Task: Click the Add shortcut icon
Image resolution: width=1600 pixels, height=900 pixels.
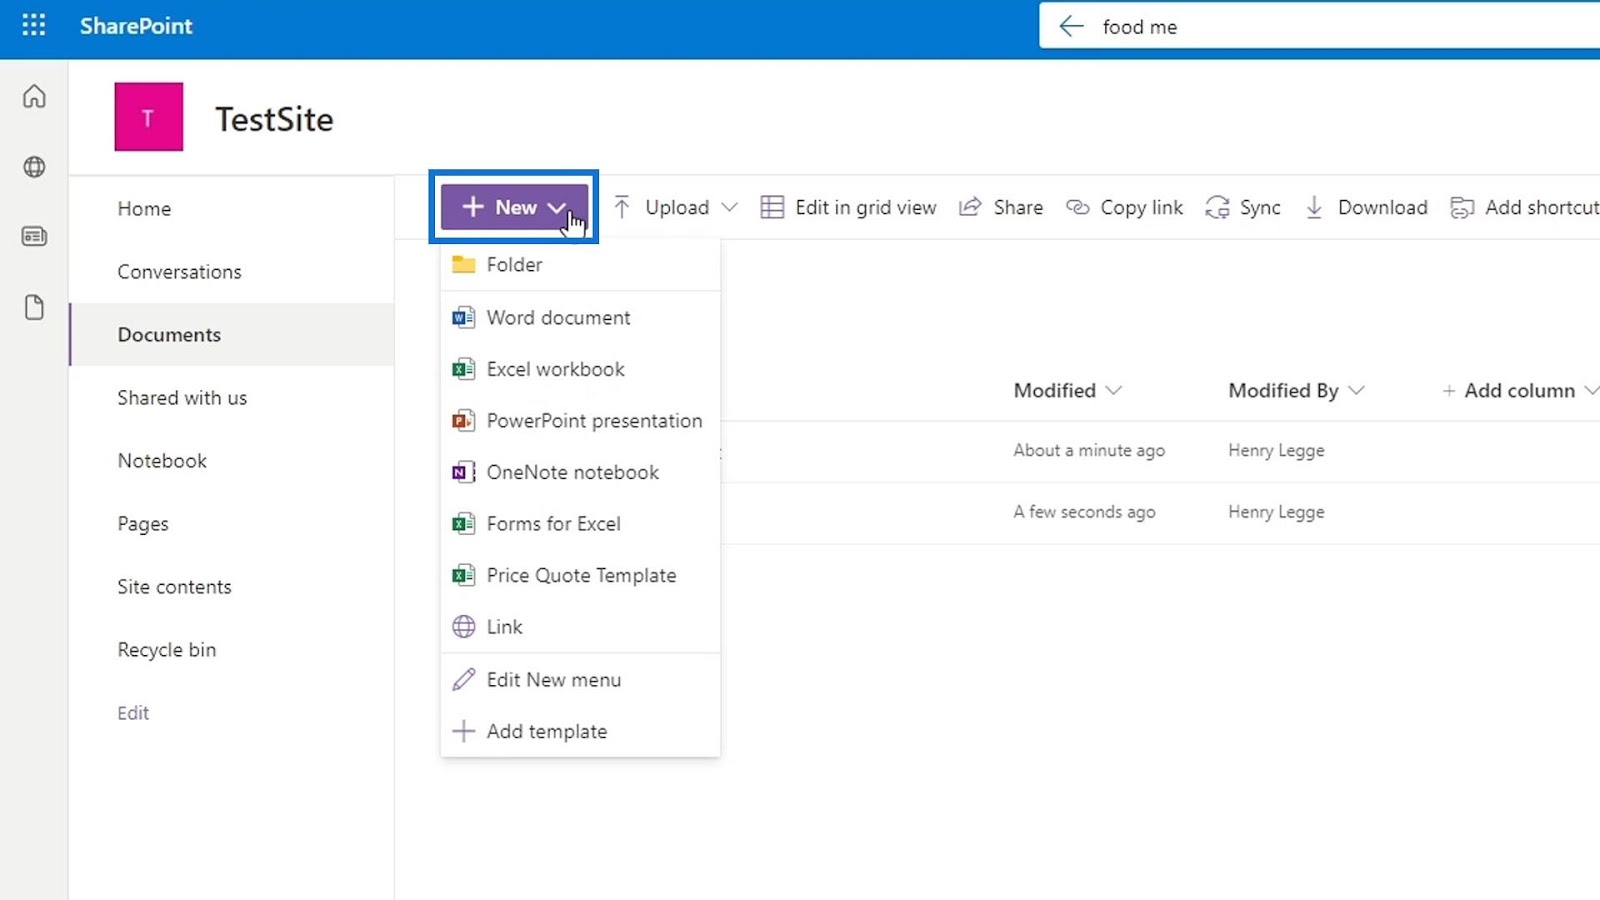Action: coord(1462,207)
